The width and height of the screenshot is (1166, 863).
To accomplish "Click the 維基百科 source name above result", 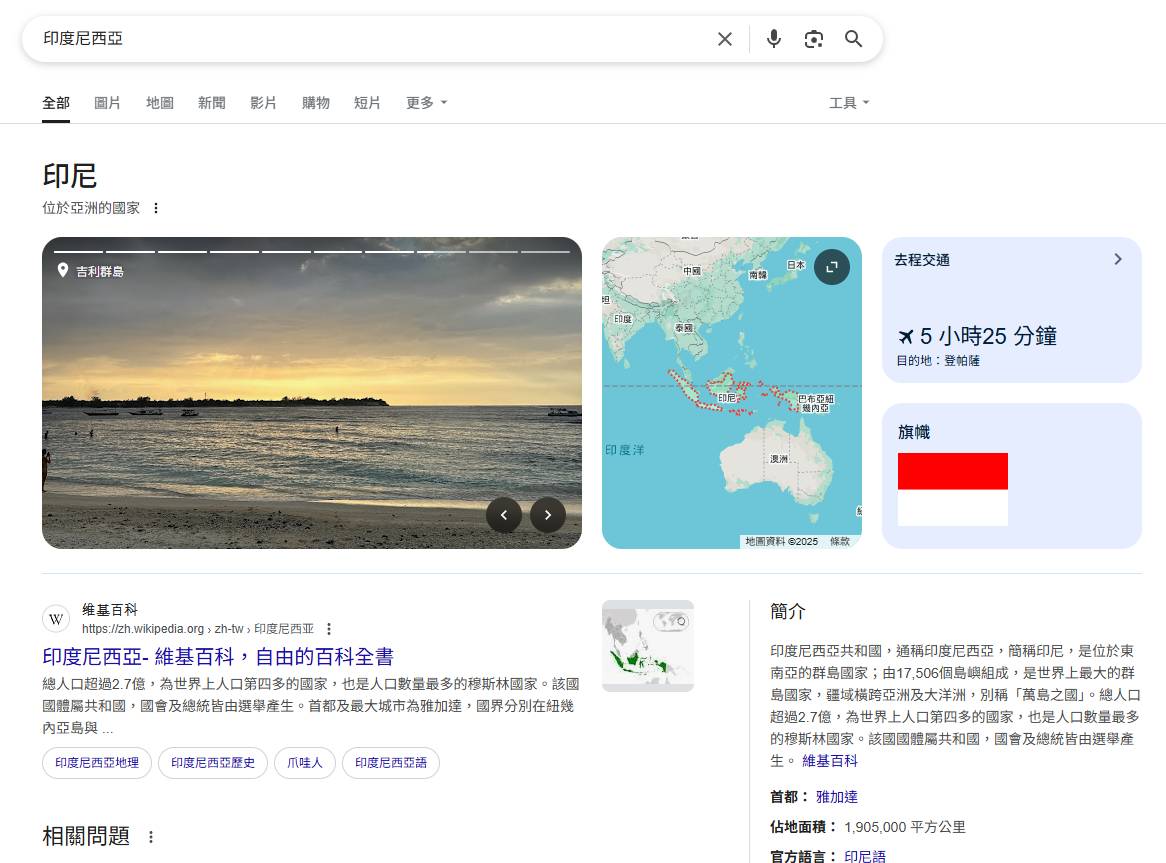I will pos(110,610).
